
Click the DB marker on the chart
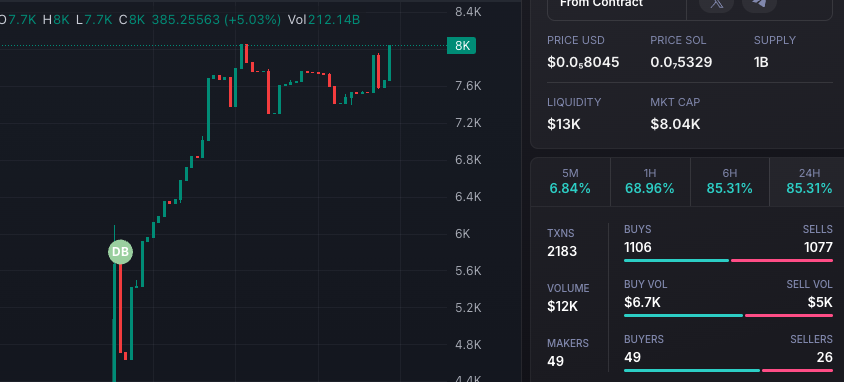coord(120,252)
